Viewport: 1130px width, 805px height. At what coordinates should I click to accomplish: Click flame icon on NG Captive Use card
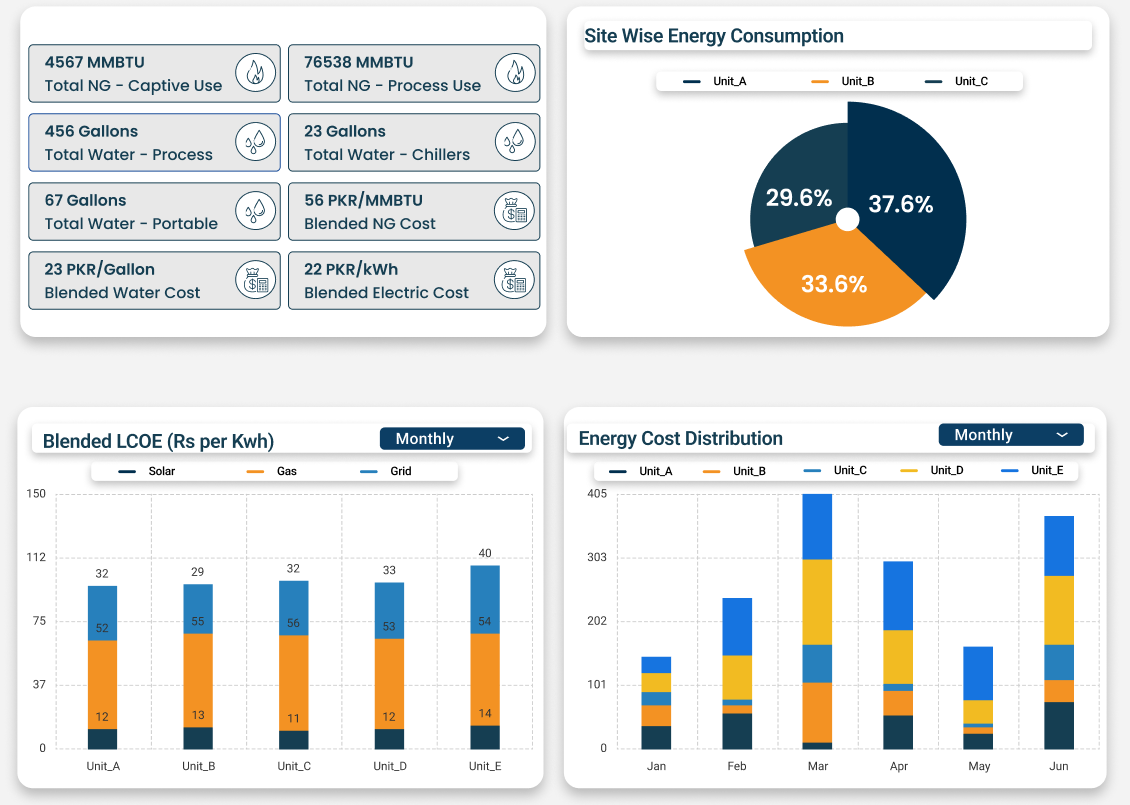click(256, 73)
